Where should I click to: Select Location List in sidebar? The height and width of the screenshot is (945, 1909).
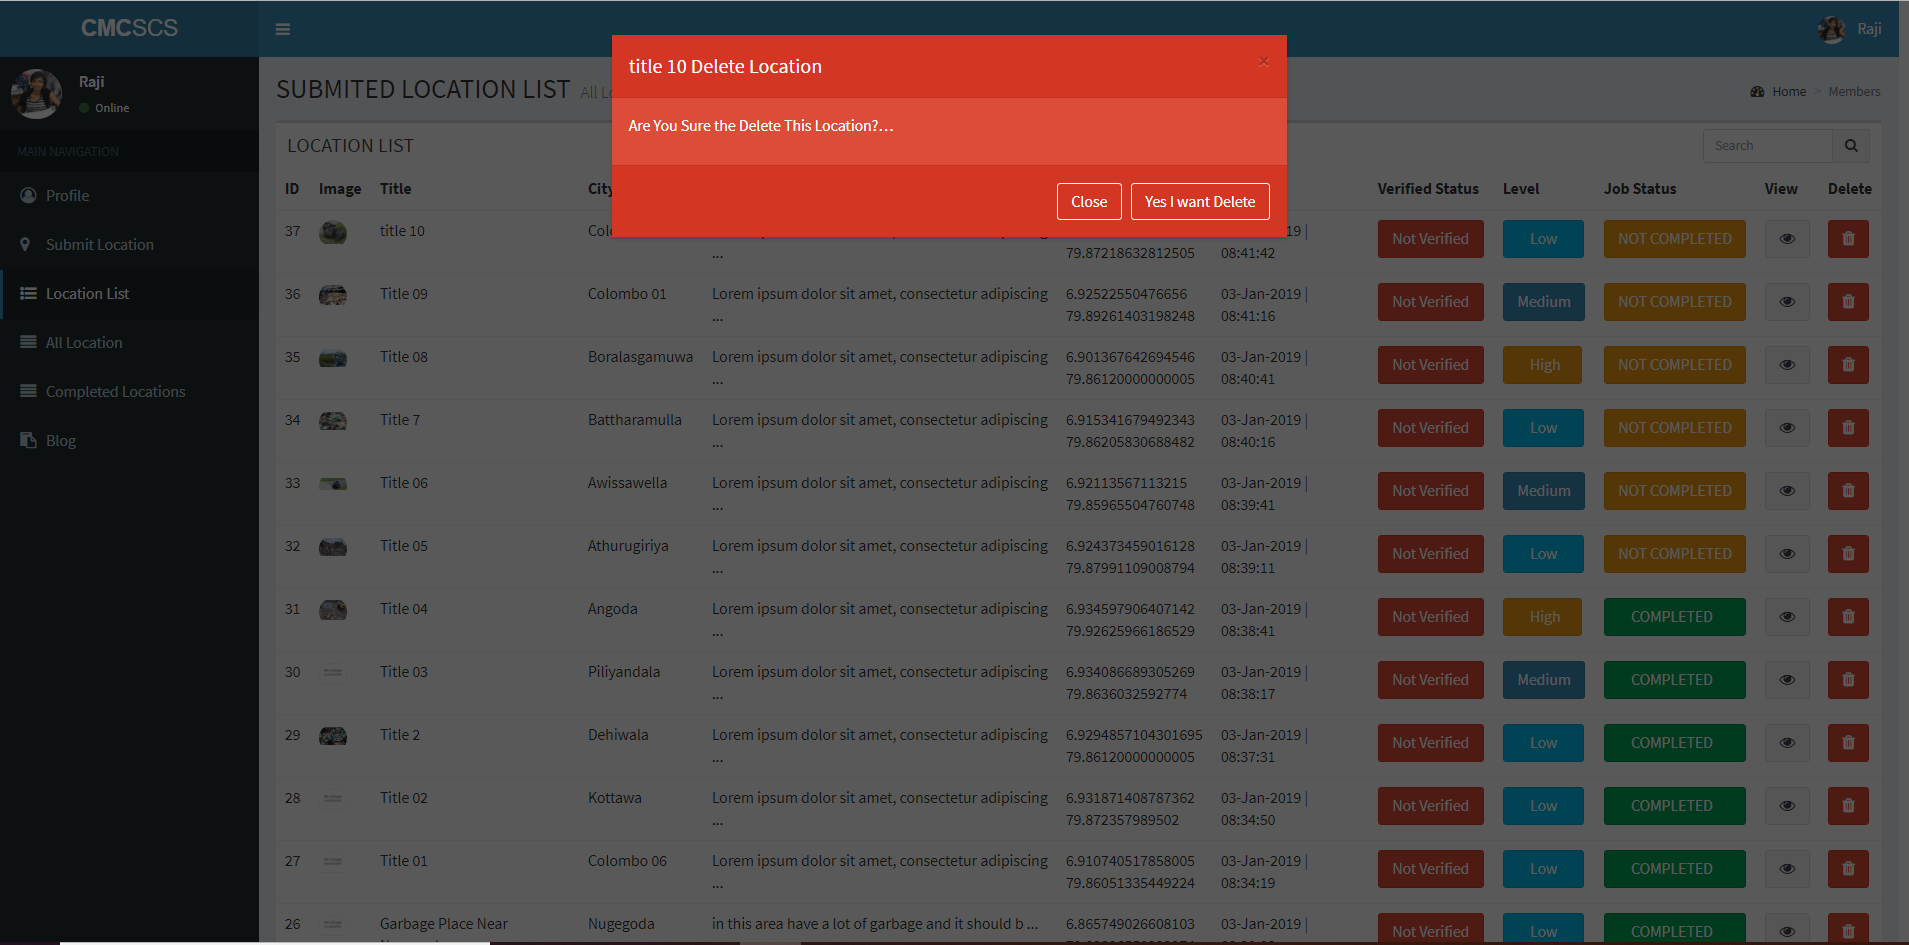[x=129, y=294]
